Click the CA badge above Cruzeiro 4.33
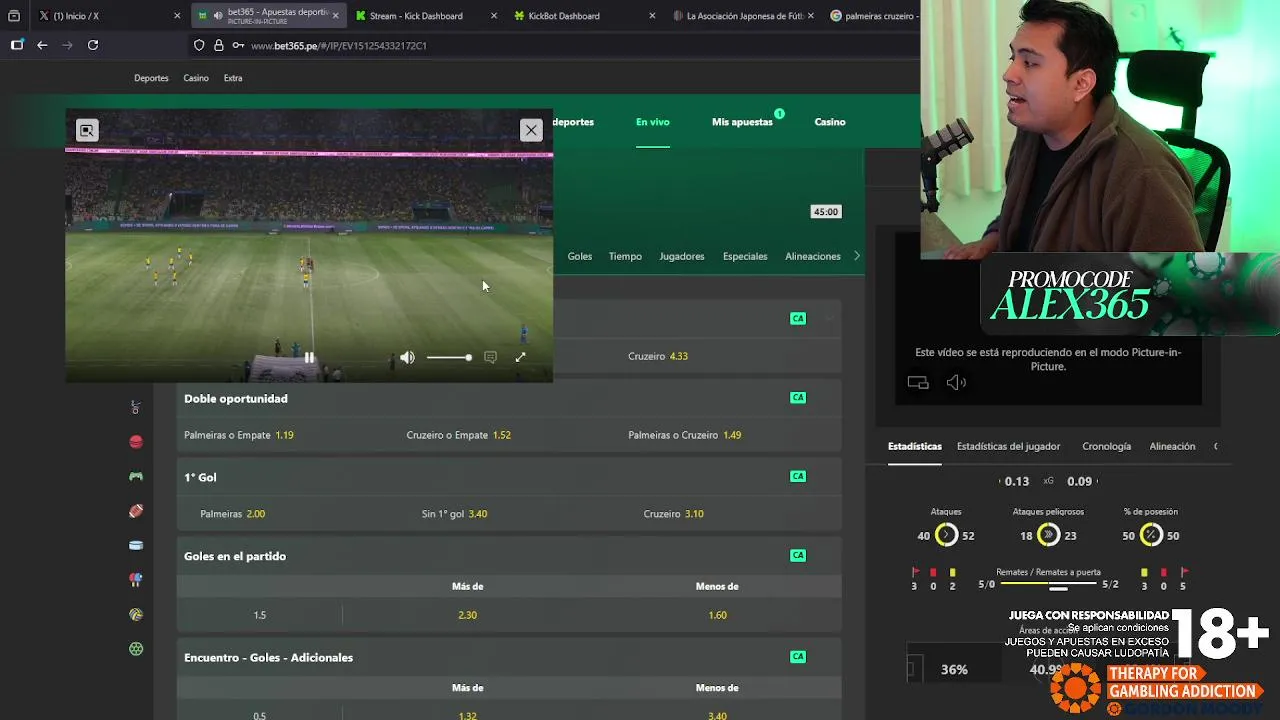 click(x=798, y=319)
